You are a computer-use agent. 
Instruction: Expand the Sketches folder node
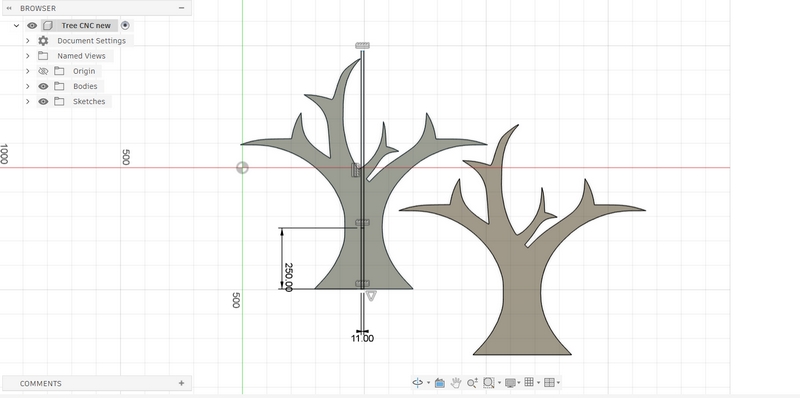click(28, 102)
